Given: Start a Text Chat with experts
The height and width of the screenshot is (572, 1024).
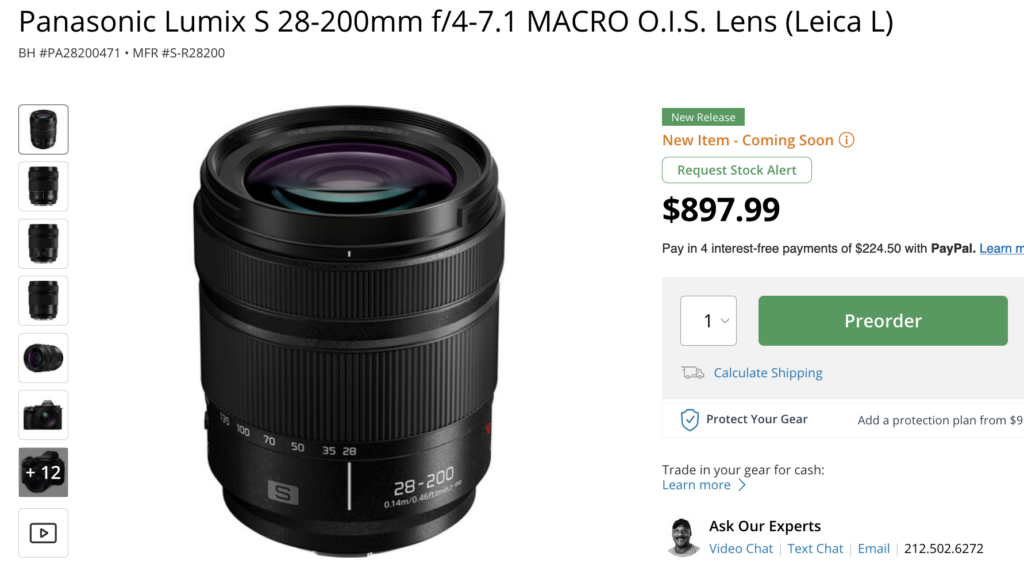Looking at the screenshot, I should tap(815, 549).
